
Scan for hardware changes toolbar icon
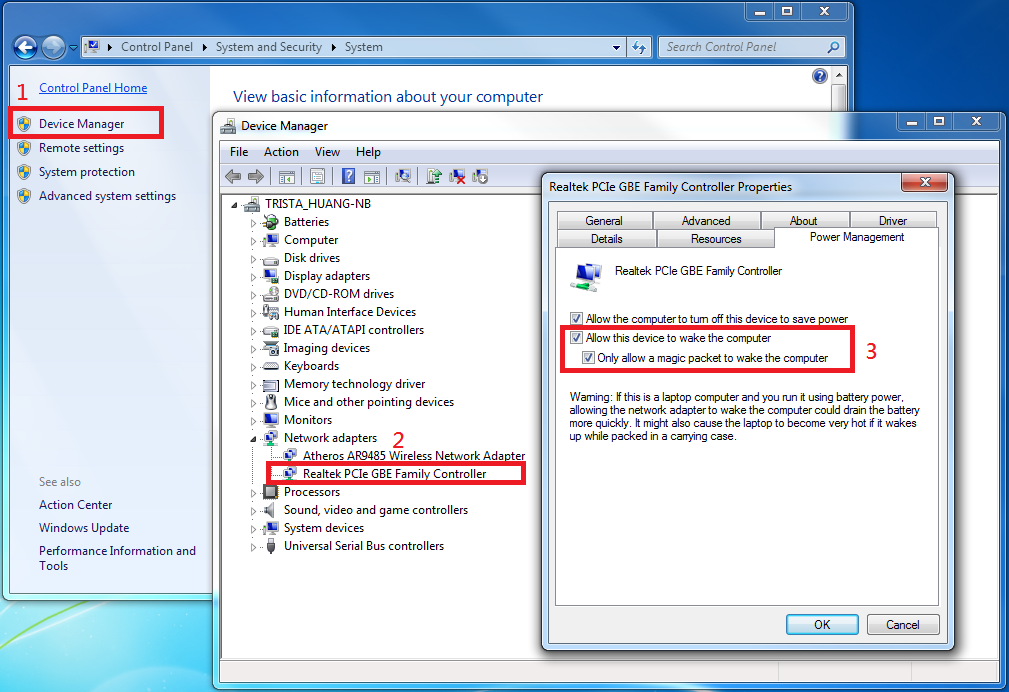[x=403, y=176]
